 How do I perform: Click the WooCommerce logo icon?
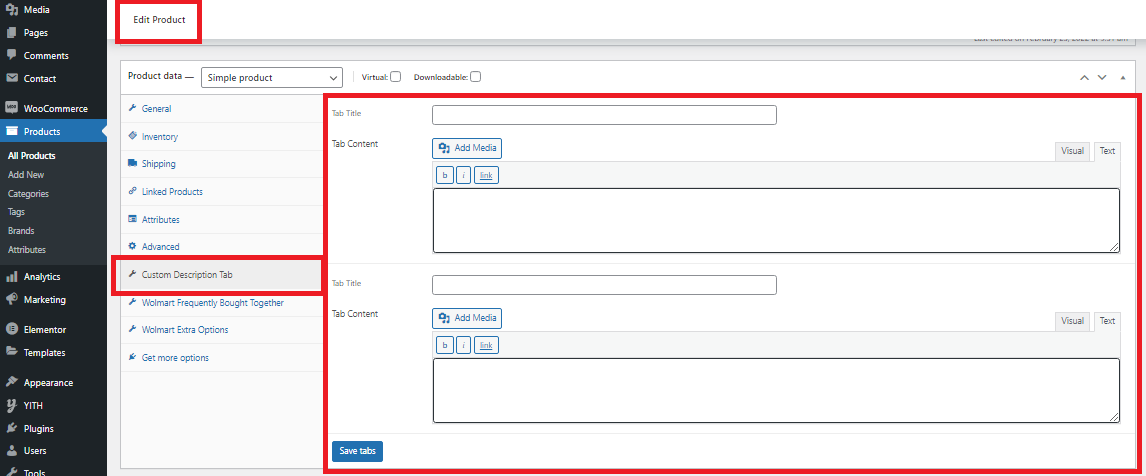click(12, 108)
